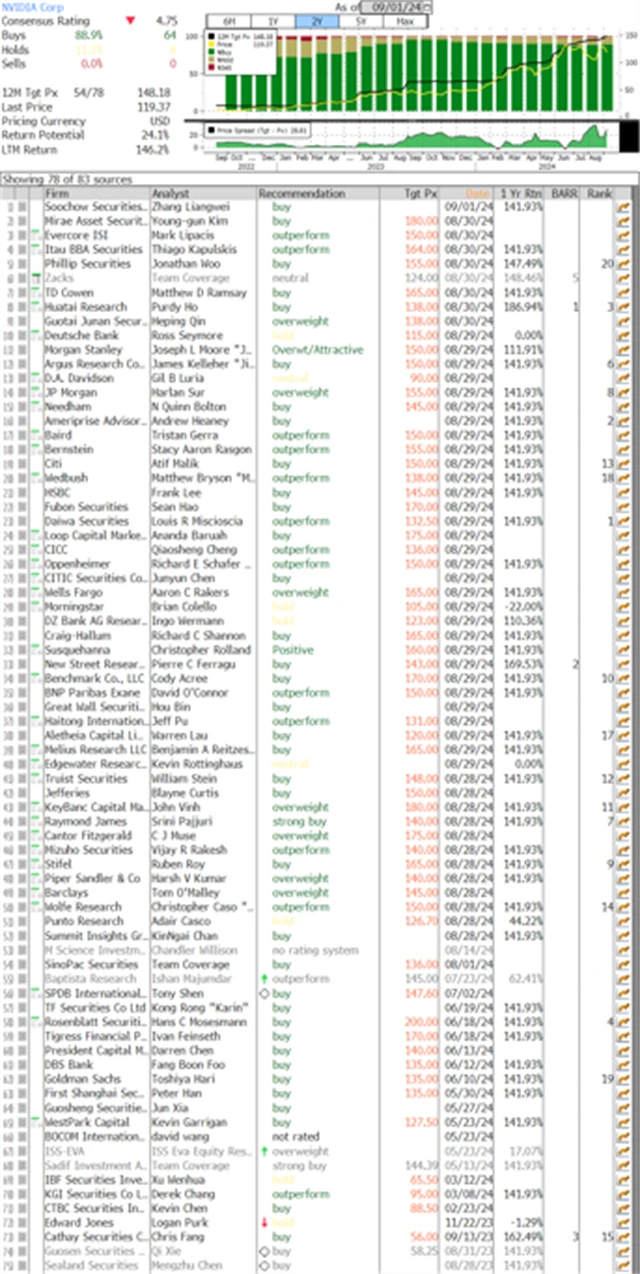Screen dimensions: 640x1274
Task: Click the As of date input field
Action: click(396, 7)
